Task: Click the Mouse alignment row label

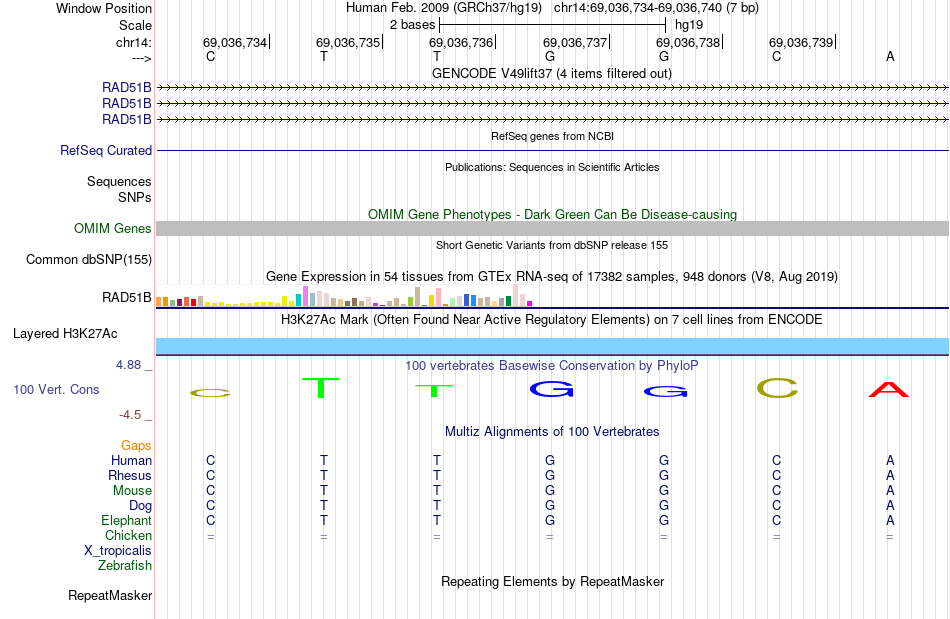Action: 132,491
